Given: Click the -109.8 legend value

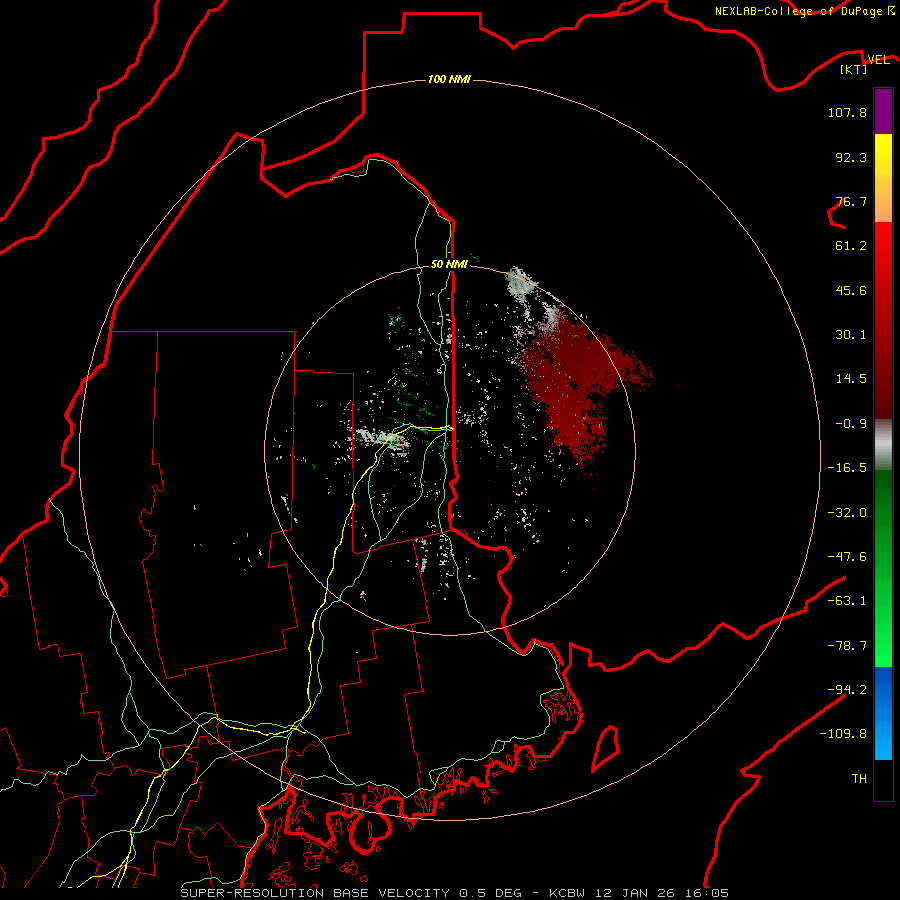Looking at the screenshot, I should click(843, 734).
